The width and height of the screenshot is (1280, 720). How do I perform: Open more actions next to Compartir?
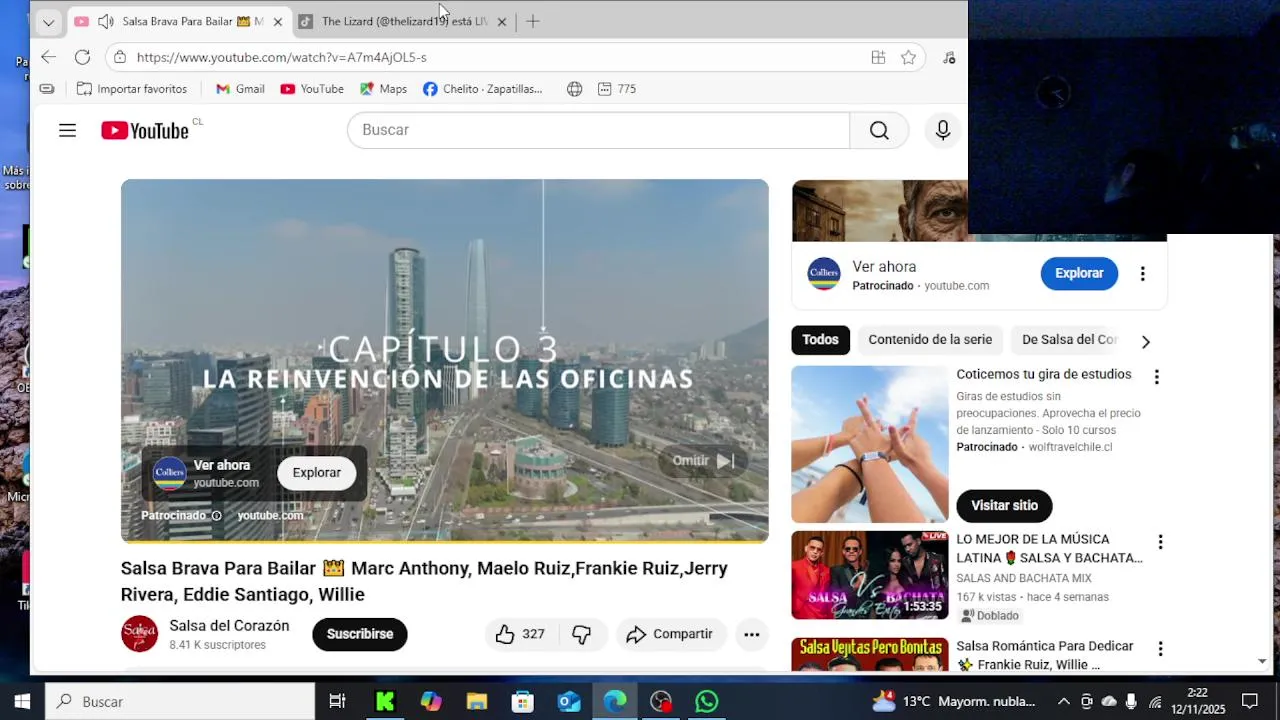pyautogui.click(x=751, y=634)
